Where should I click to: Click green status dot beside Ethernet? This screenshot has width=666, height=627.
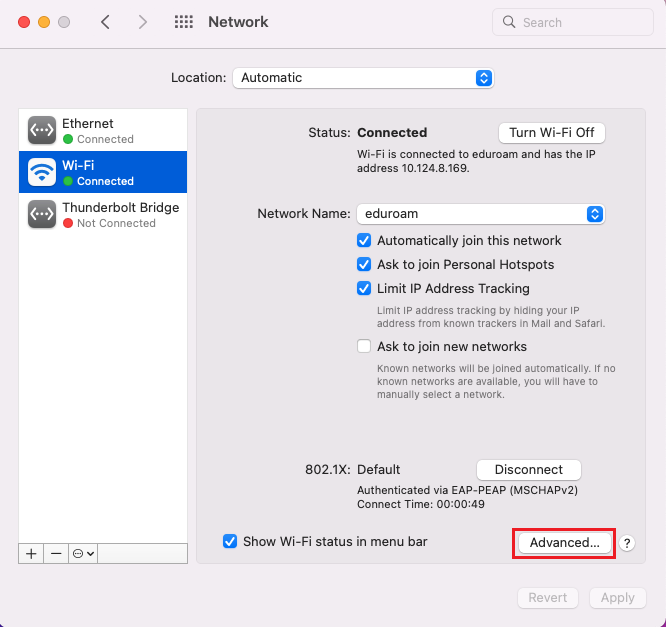(x=68, y=139)
